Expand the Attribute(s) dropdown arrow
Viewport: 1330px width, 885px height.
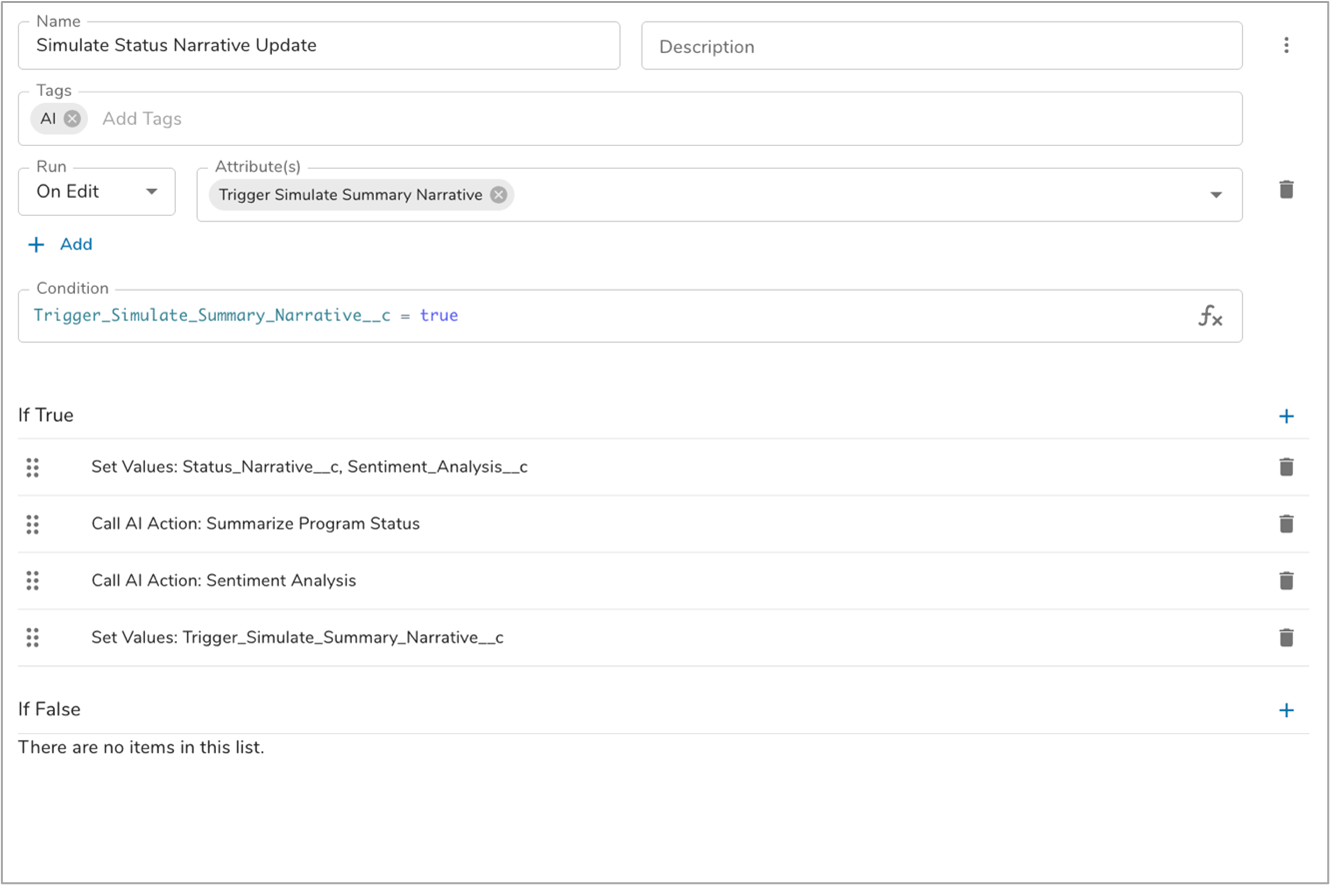coord(1216,195)
